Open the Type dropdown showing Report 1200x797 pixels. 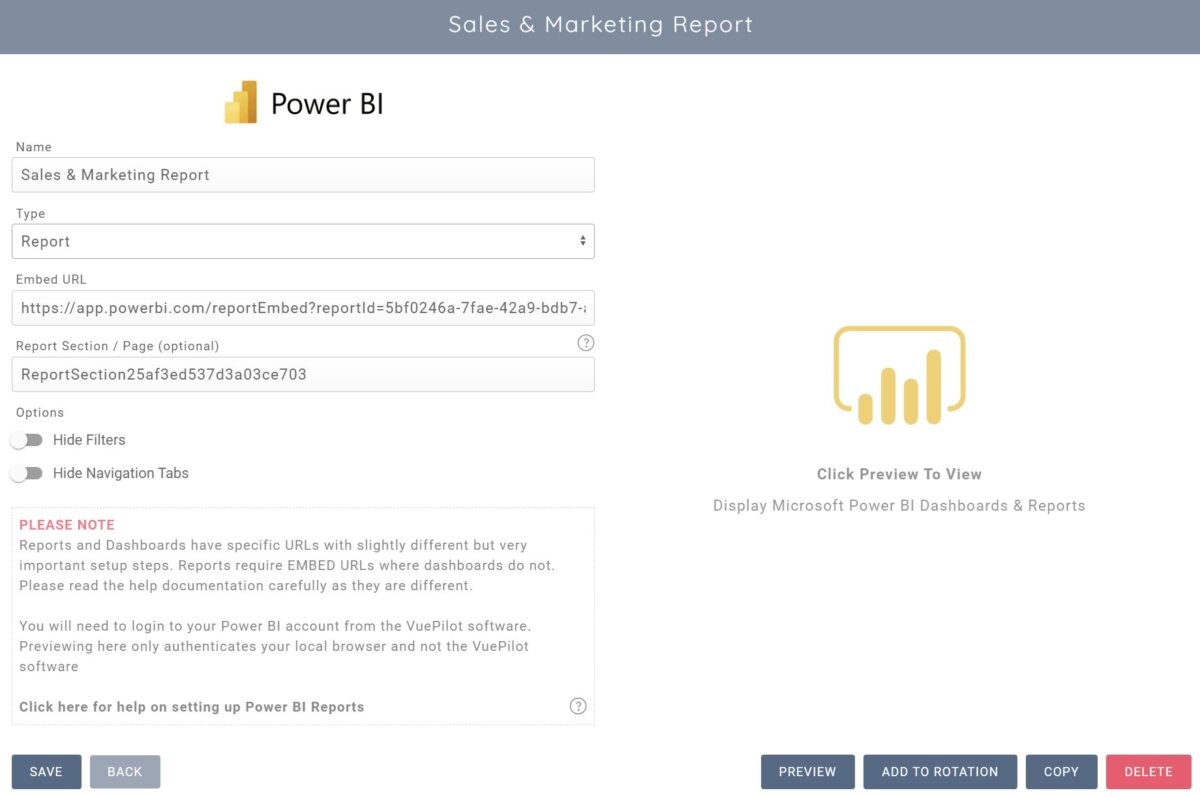pyautogui.click(x=303, y=241)
